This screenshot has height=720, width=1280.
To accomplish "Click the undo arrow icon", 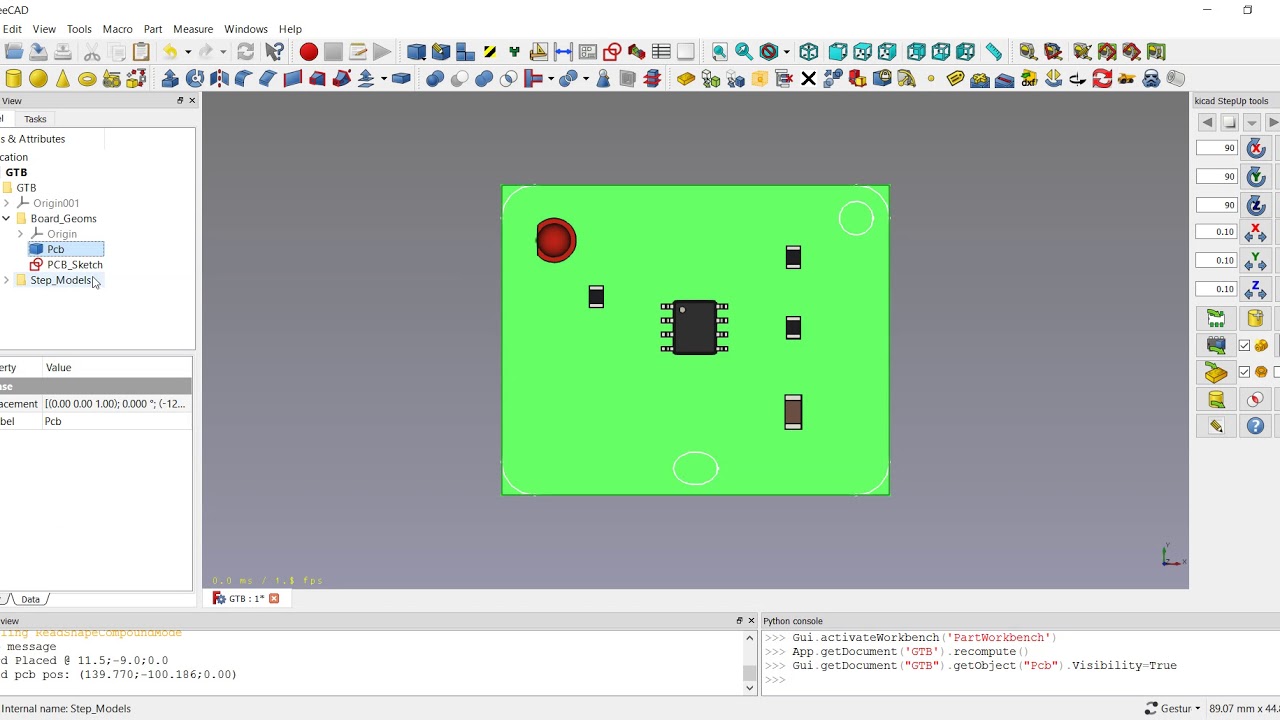I will pos(171,52).
